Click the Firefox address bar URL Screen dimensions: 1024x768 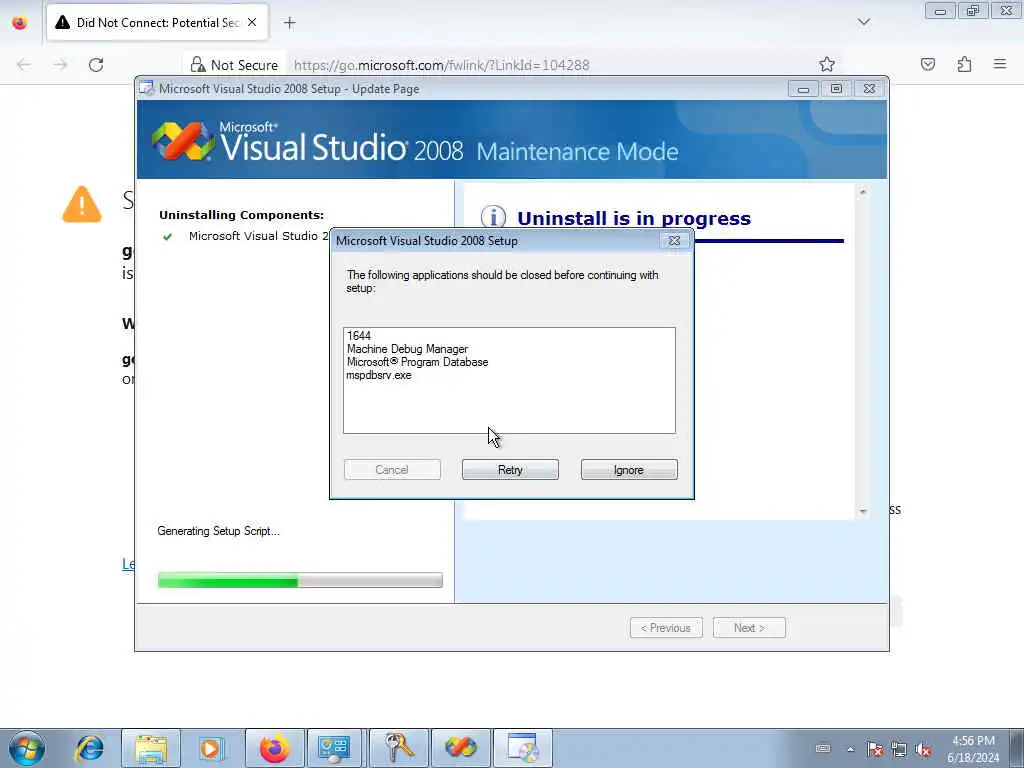441,65
